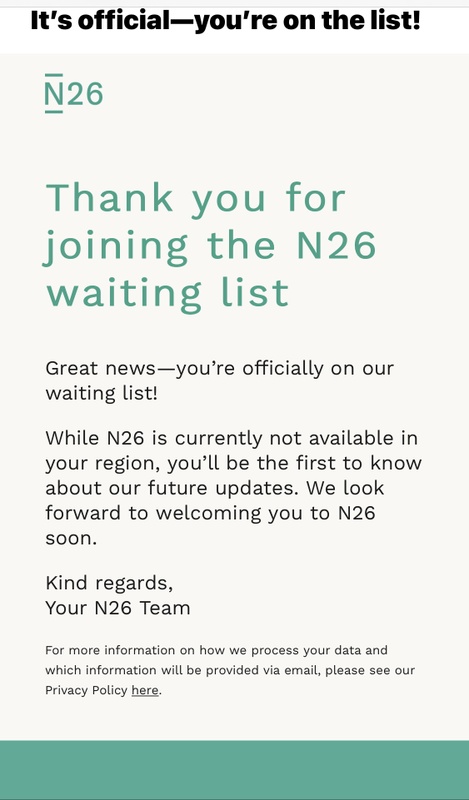Screen dimensions: 469x800
Task: Select the email subject line 'It's official'
Action: pos(225,20)
